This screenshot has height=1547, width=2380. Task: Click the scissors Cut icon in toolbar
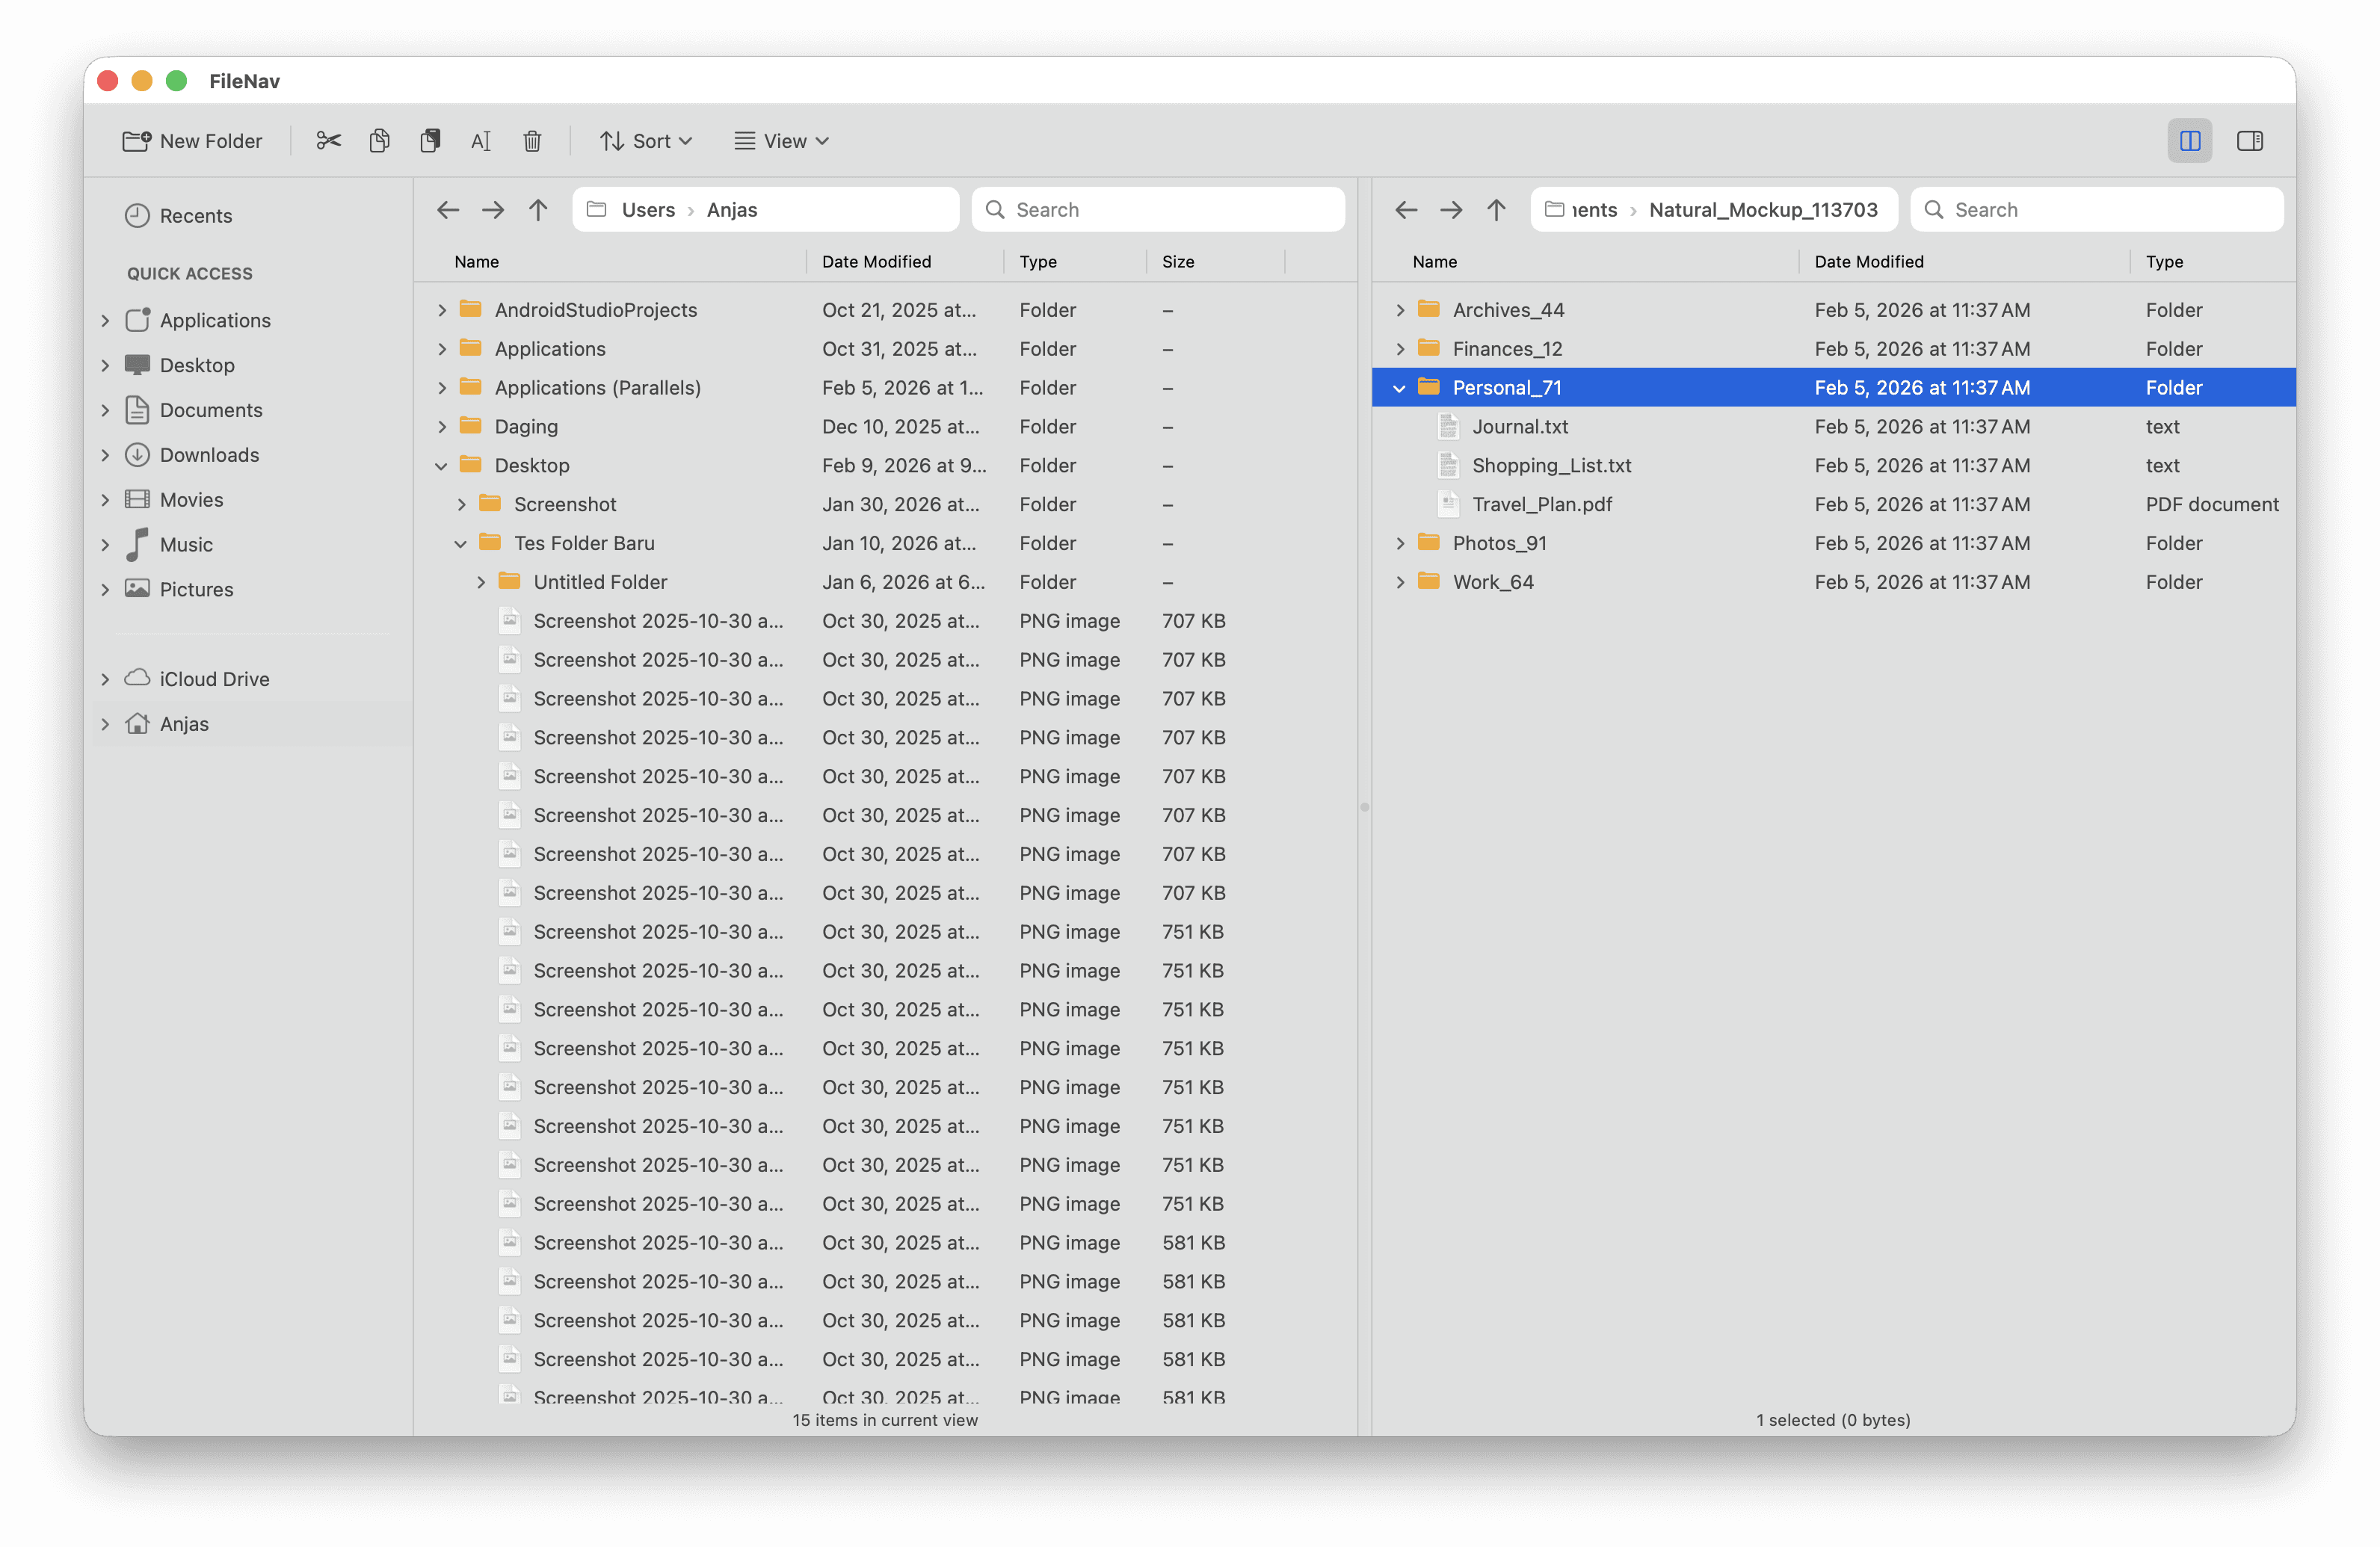(328, 141)
